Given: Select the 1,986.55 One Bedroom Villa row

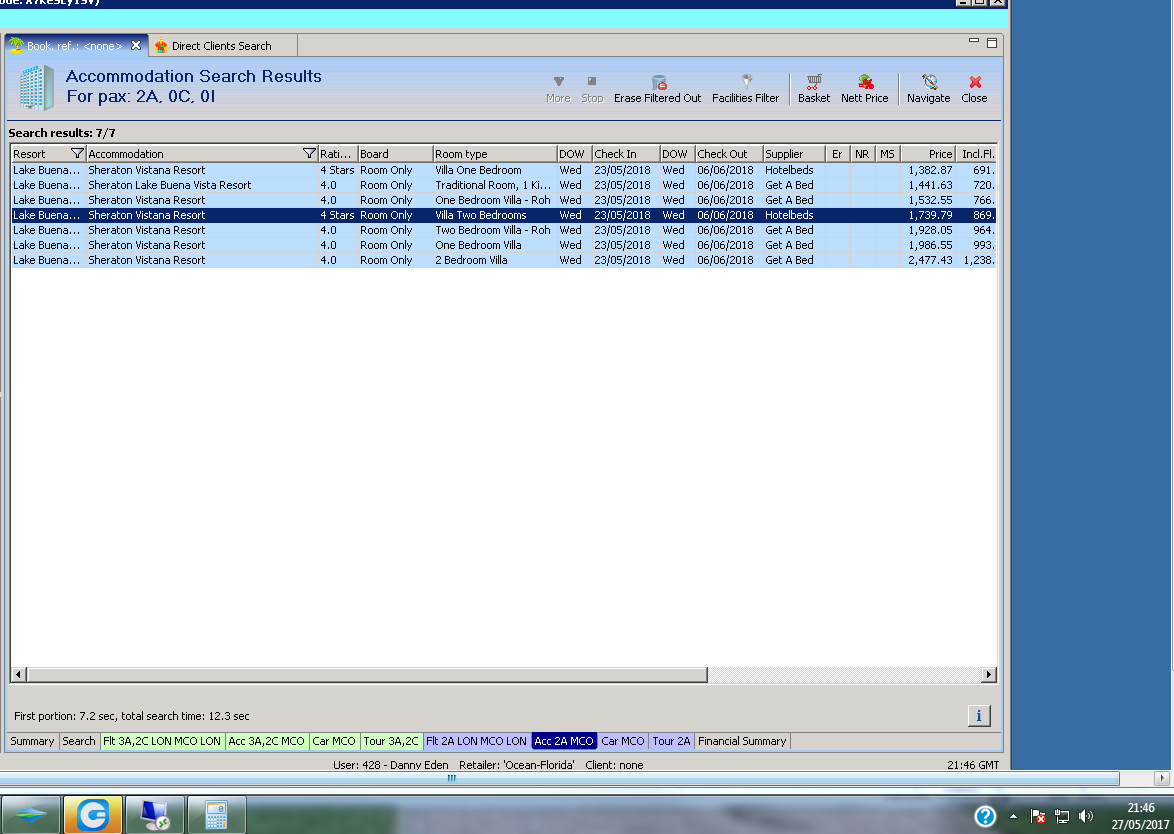Looking at the screenshot, I should coord(503,245).
